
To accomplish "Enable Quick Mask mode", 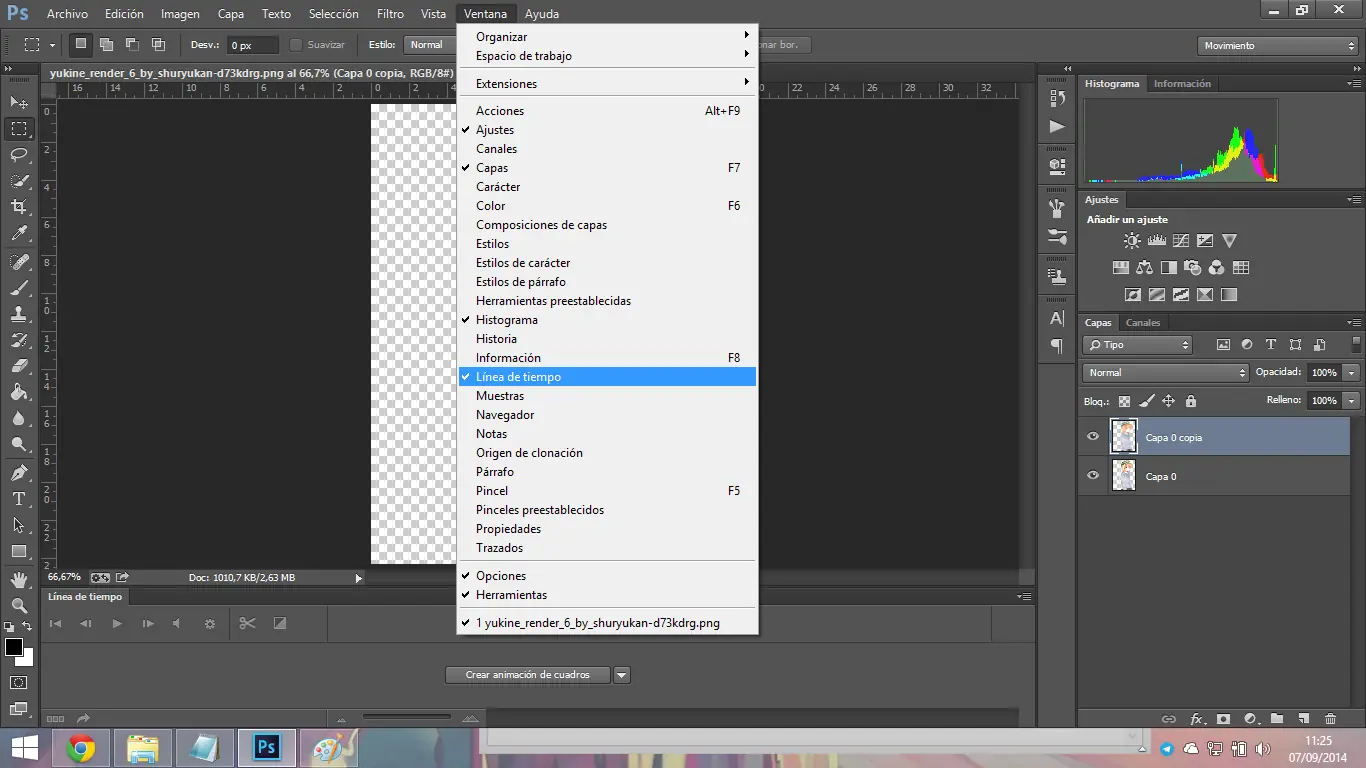I will click(x=19, y=683).
